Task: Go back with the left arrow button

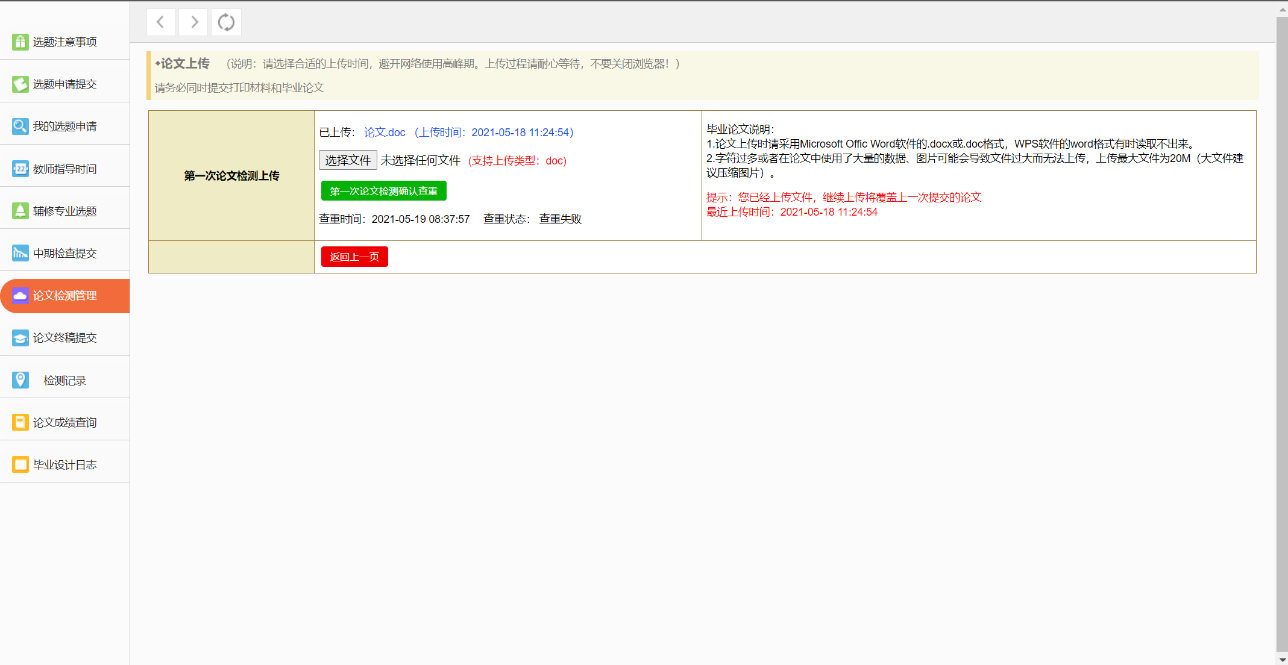Action: click(161, 22)
